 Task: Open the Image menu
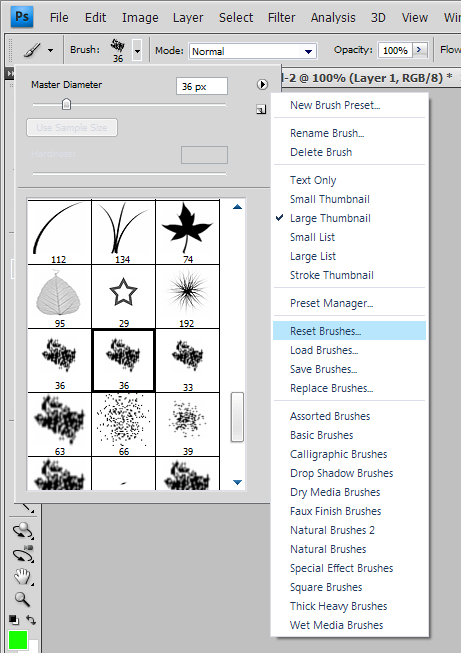pyautogui.click(x=140, y=17)
